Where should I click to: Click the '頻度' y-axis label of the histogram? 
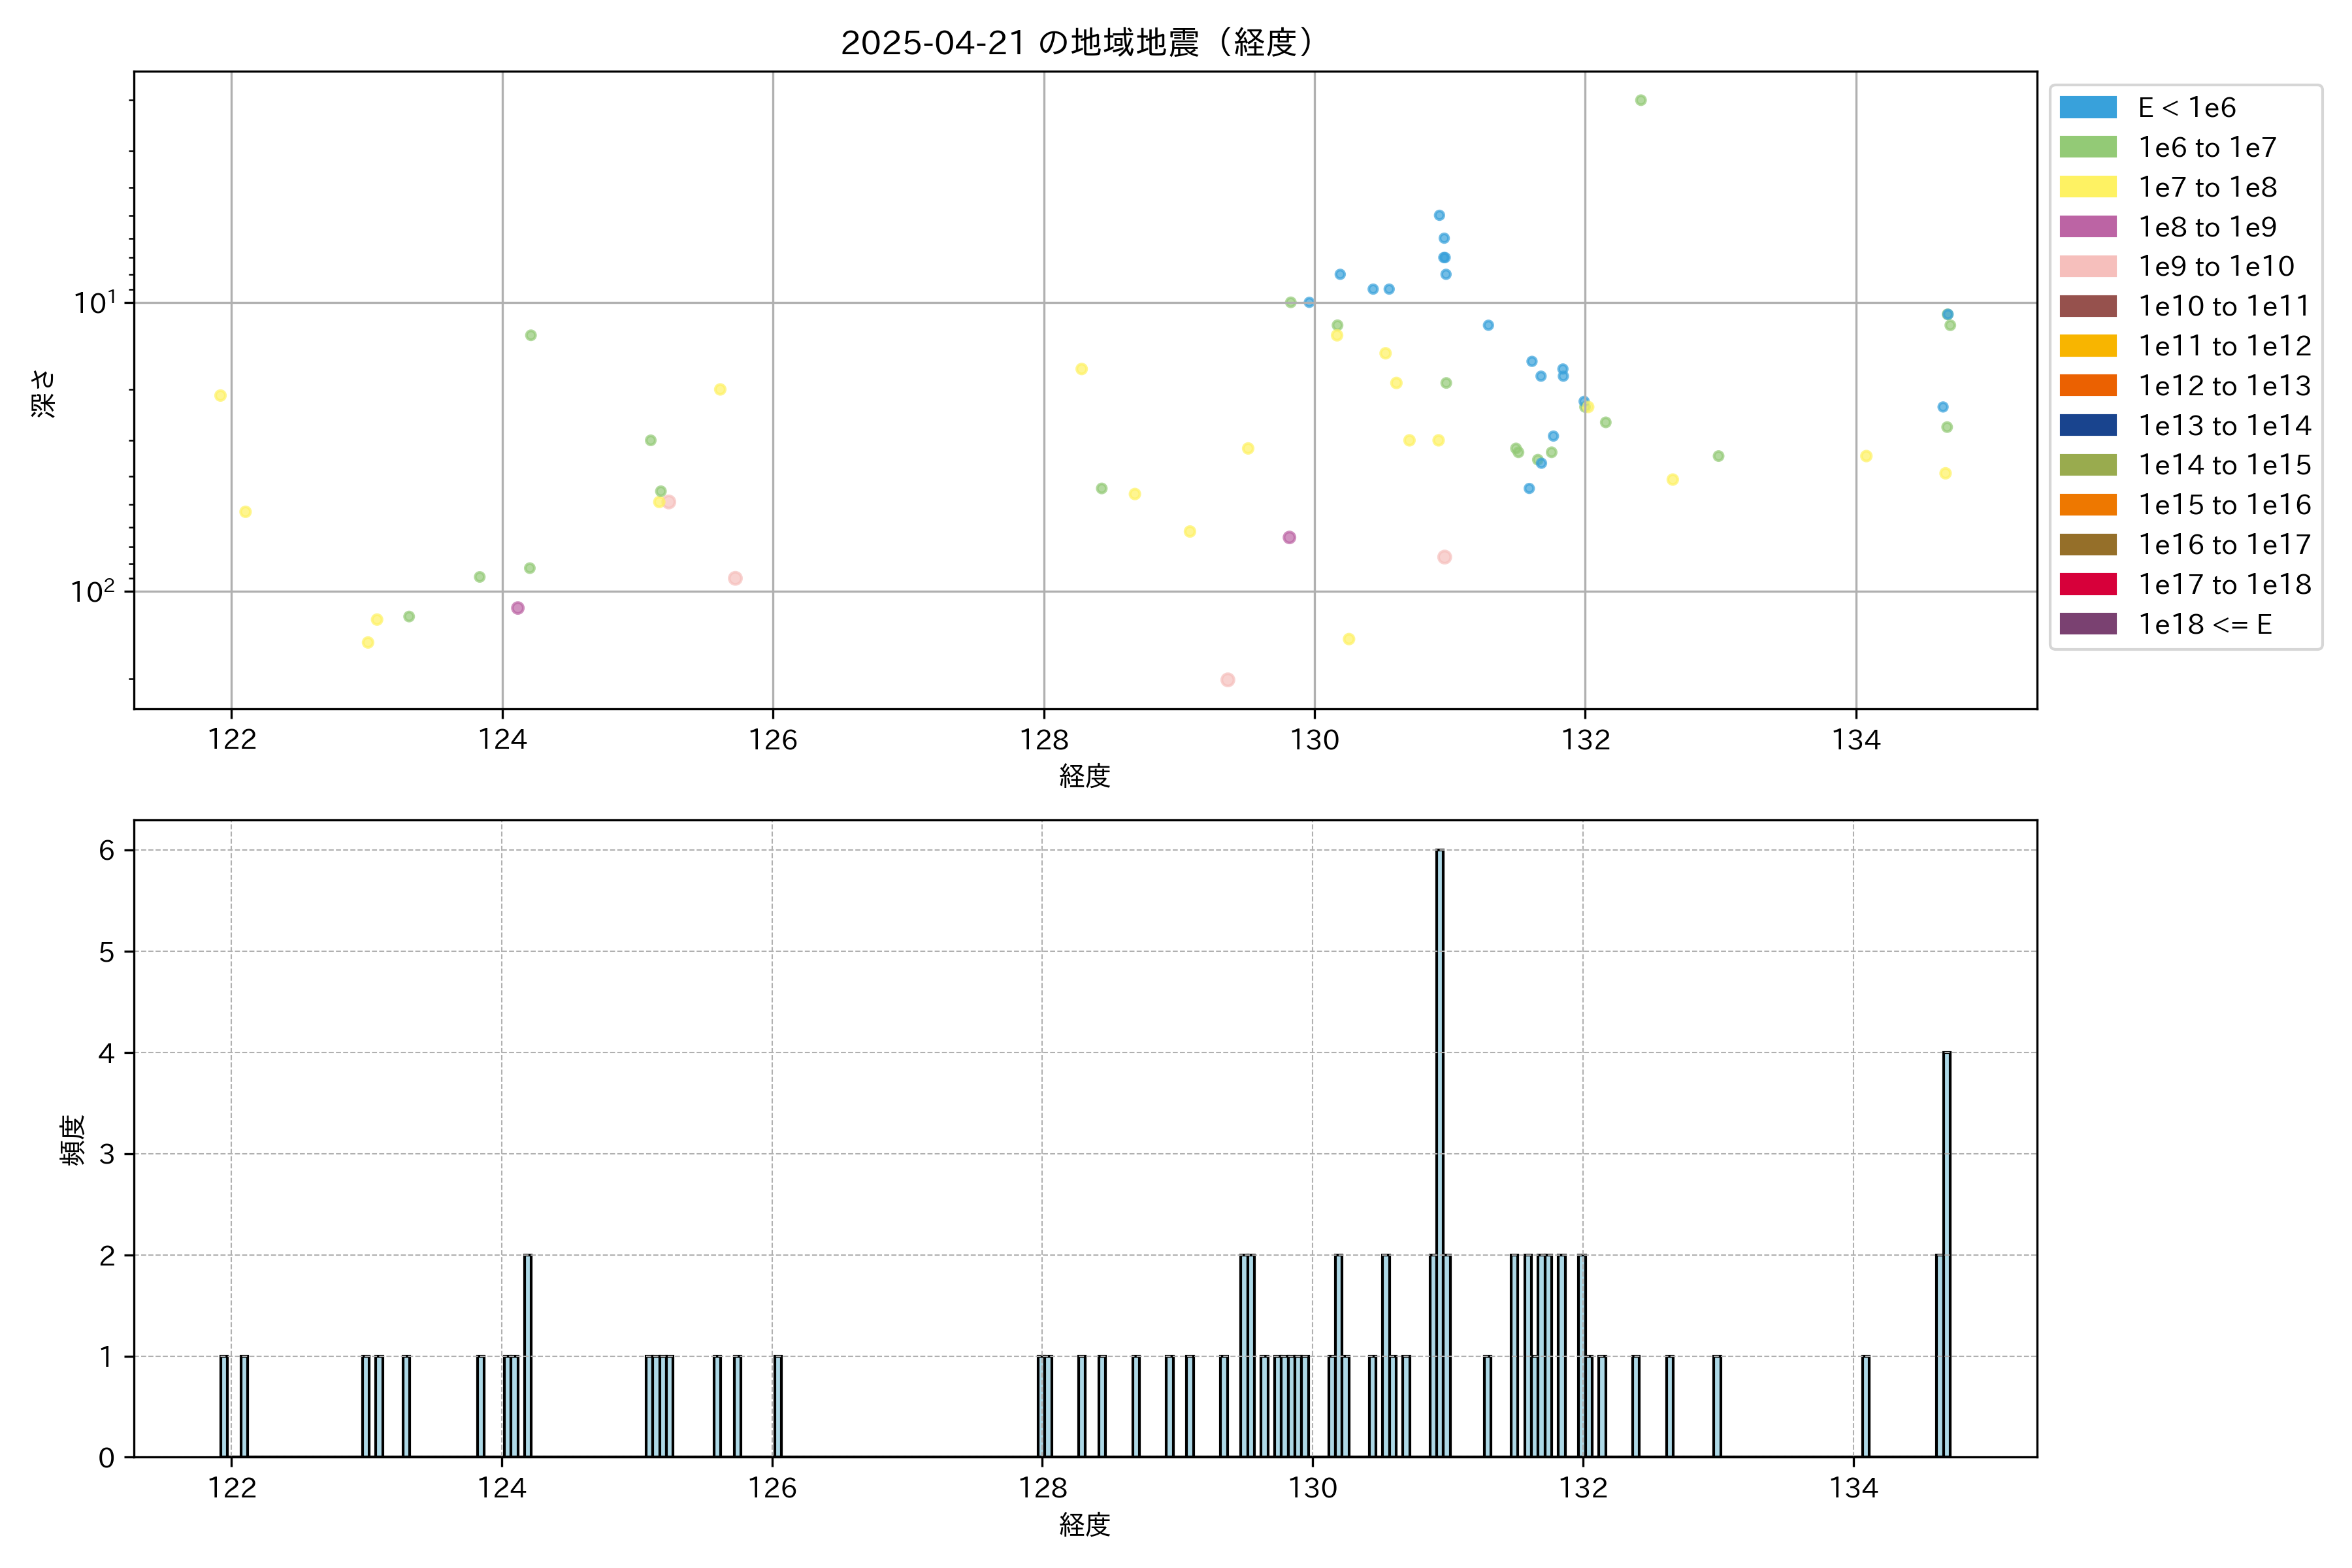pyautogui.click(x=73, y=1140)
